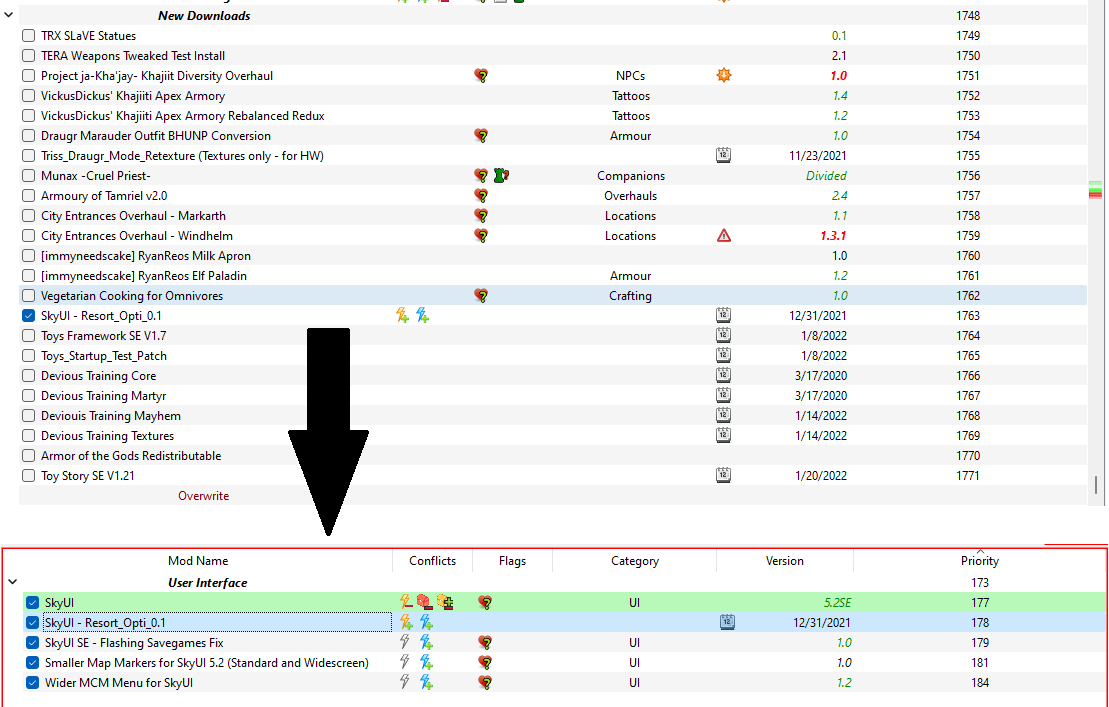Collapse the User Interface separator
This screenshot has height=707, width=1109.
[12, 583]
